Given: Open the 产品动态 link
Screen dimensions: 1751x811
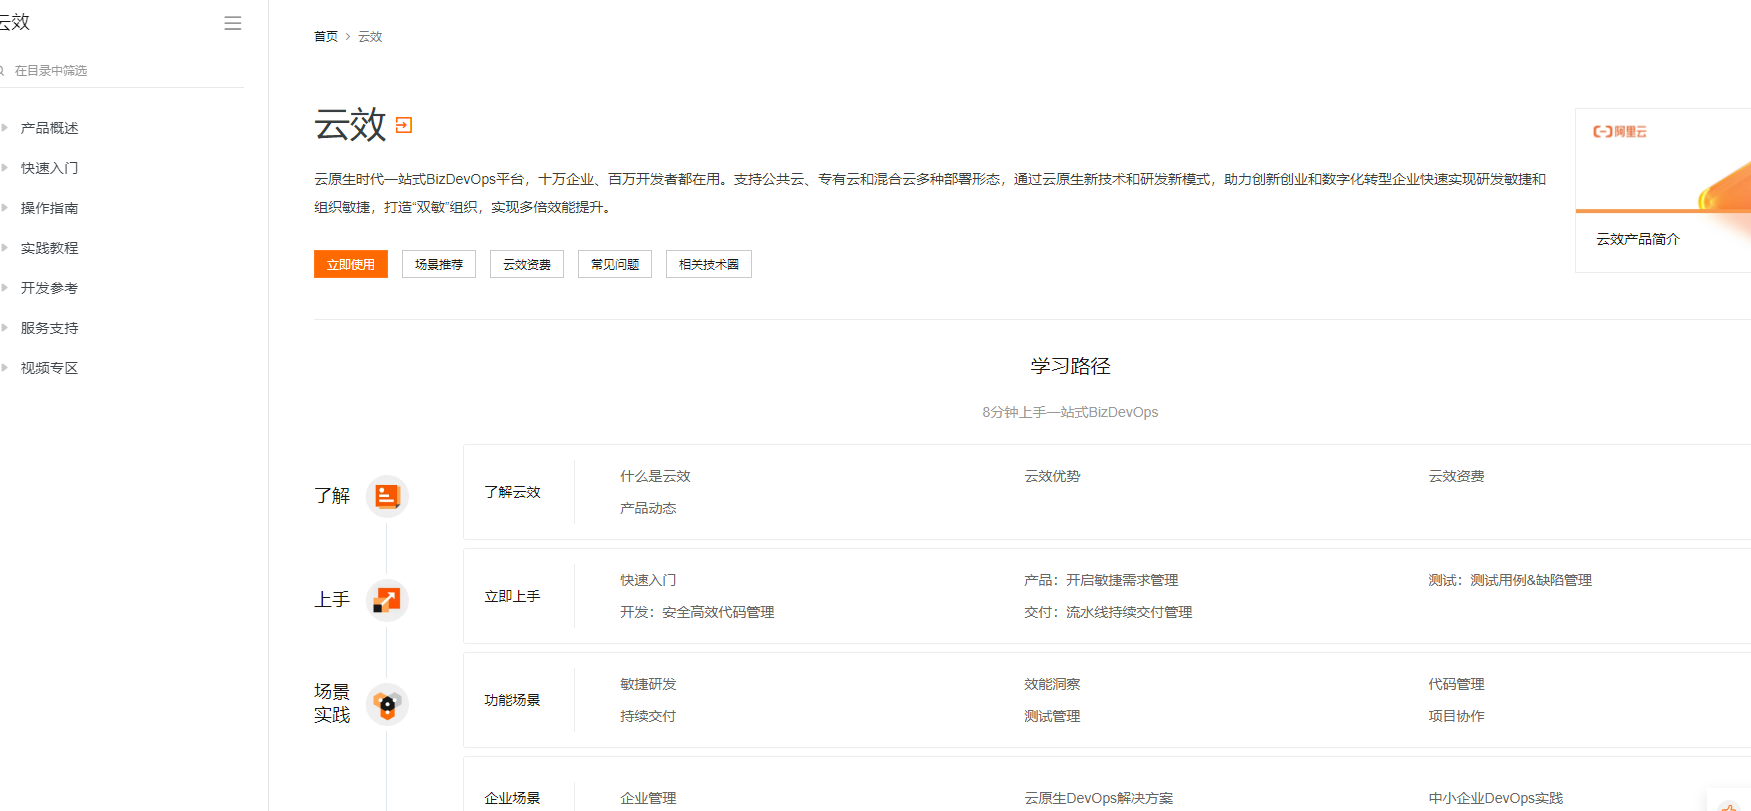Looking at the screenshot, I should pos(648,508).
